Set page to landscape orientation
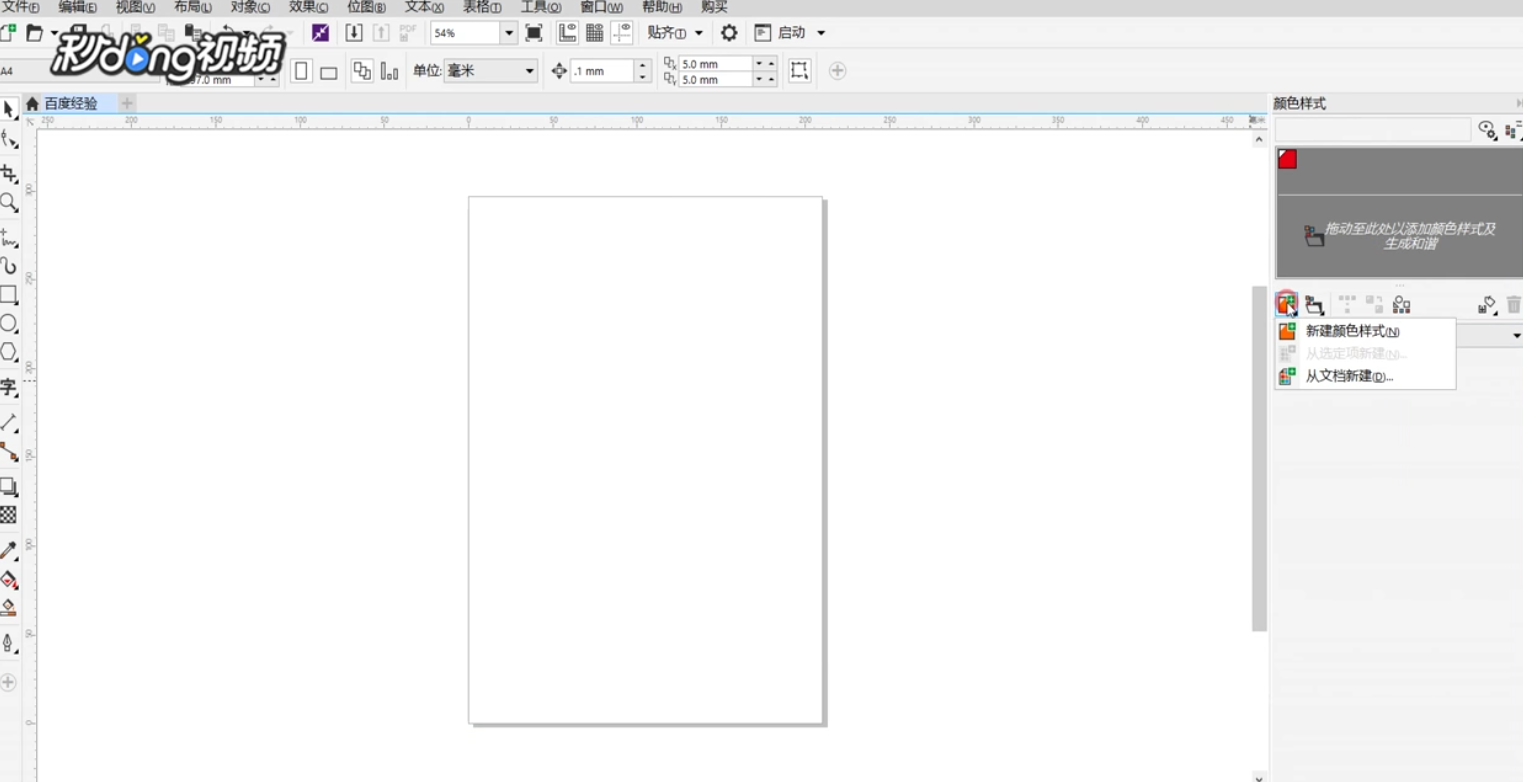Screen dimensions: 1523x782 coord(328,71)
